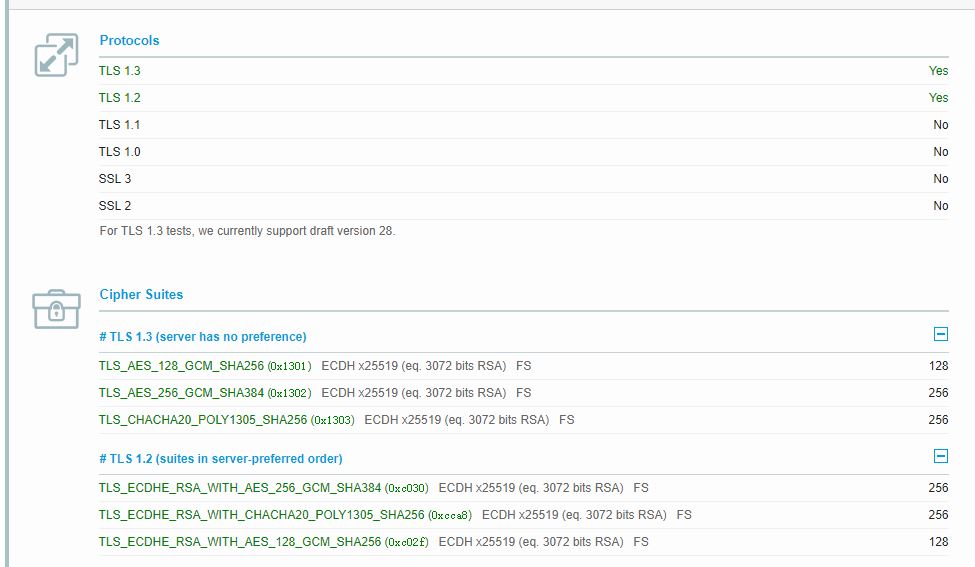Click ECDH x25519 details for ECDHE AES_256_GCM_SHA384
The height and width of the screenshot is (567, 975).
click(531, 488)
